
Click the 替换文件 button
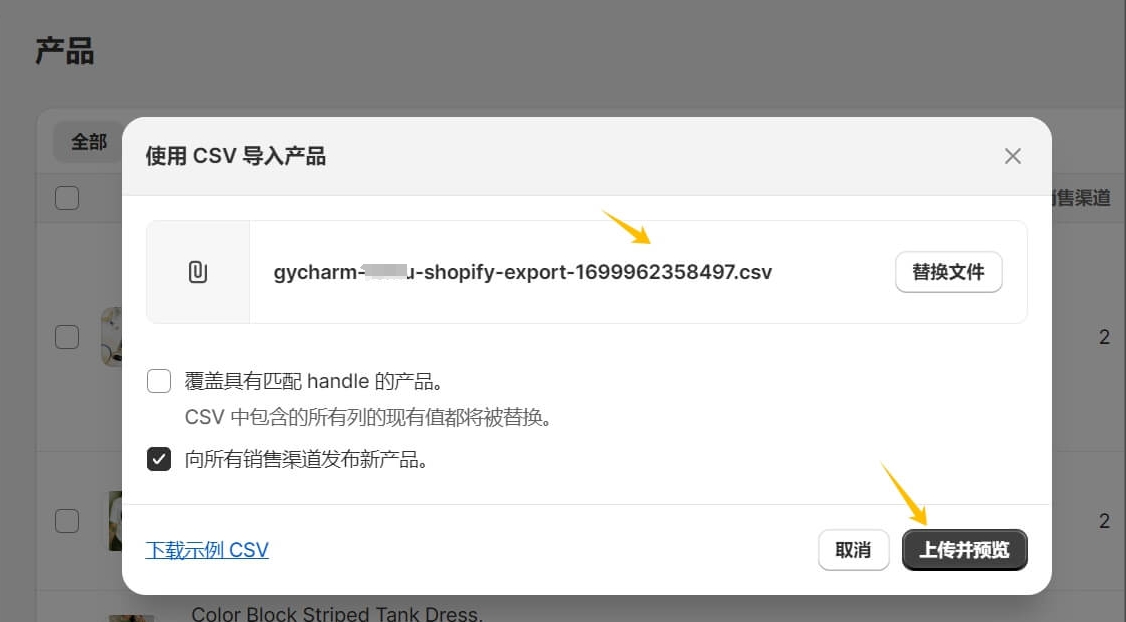tap(949, 272)
